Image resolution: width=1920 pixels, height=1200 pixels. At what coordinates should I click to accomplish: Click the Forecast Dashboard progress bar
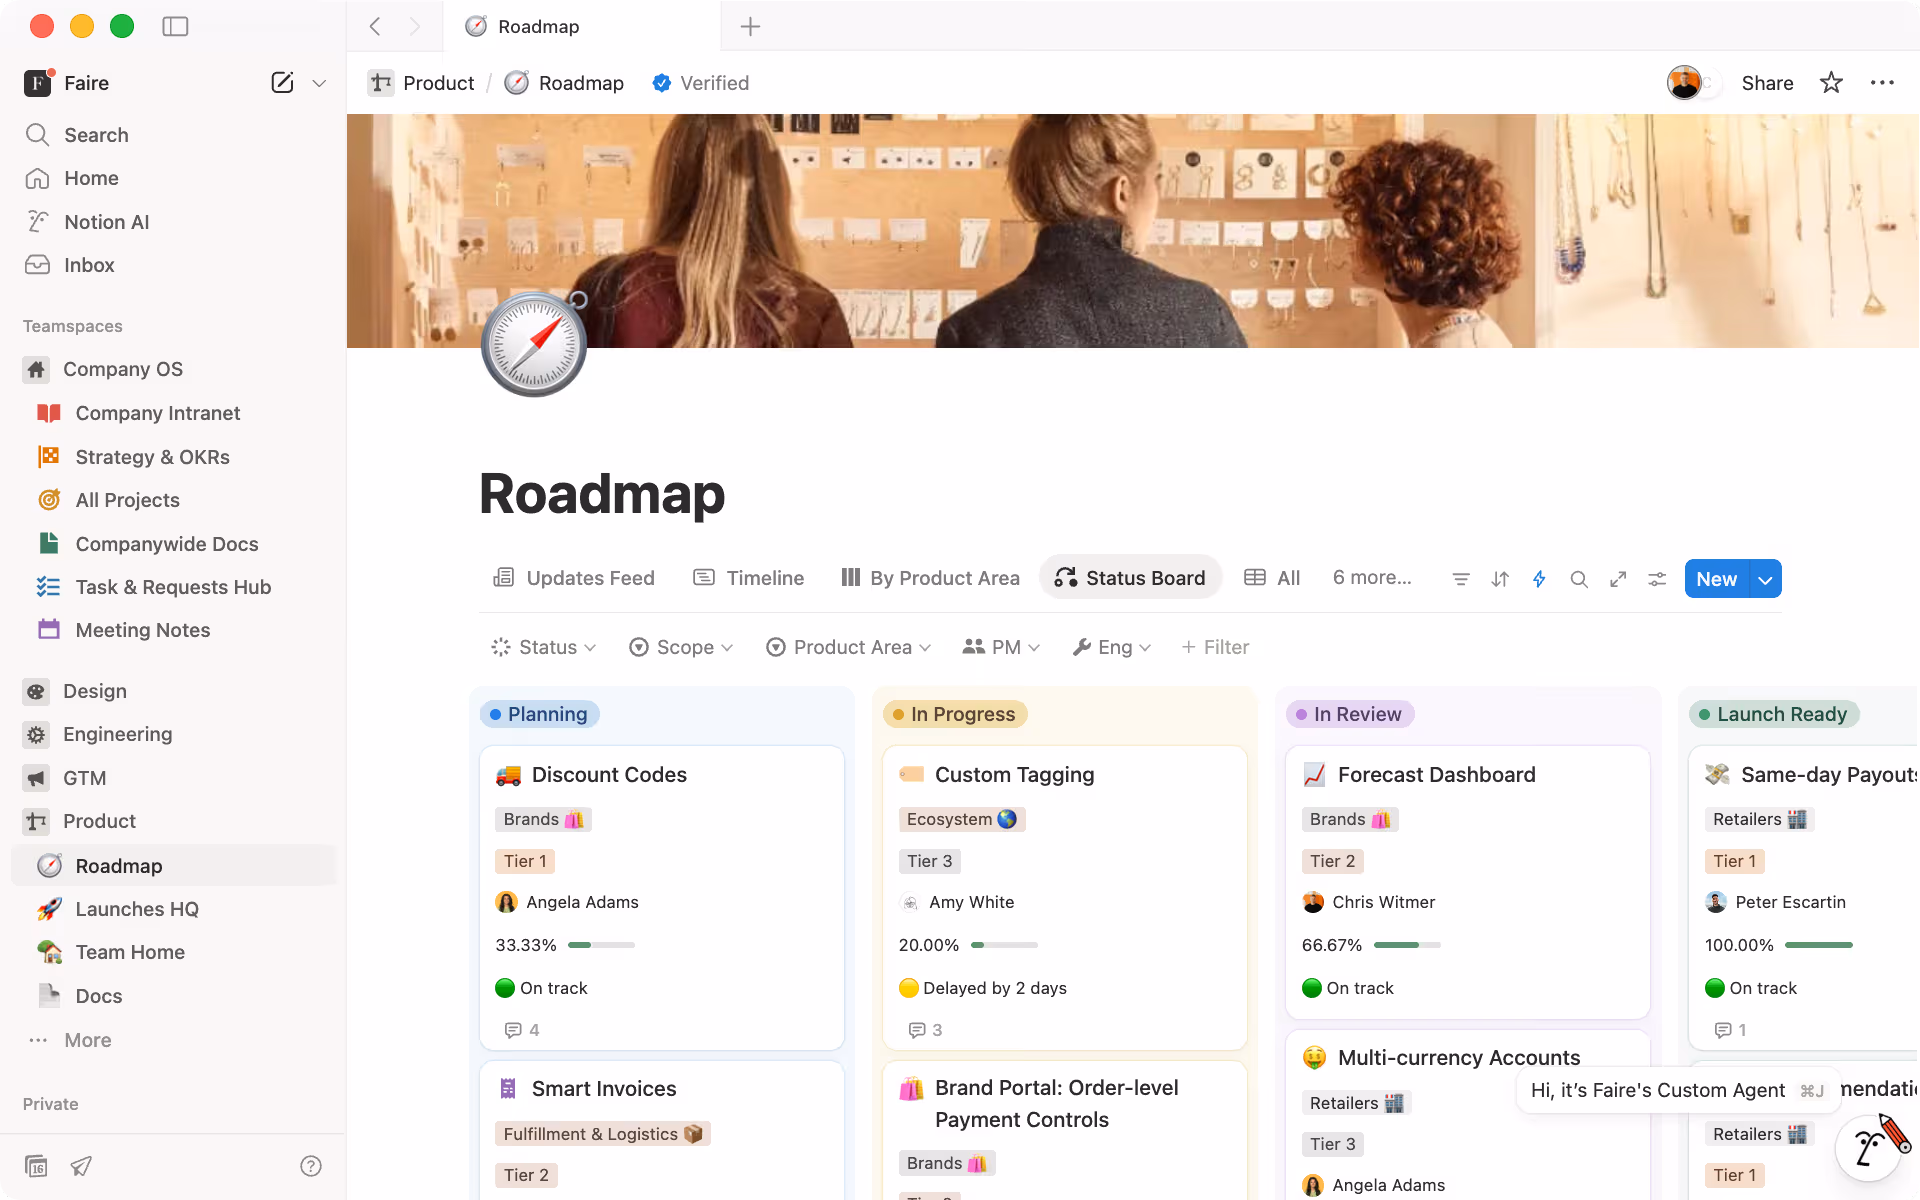[x=1406, y=944]
